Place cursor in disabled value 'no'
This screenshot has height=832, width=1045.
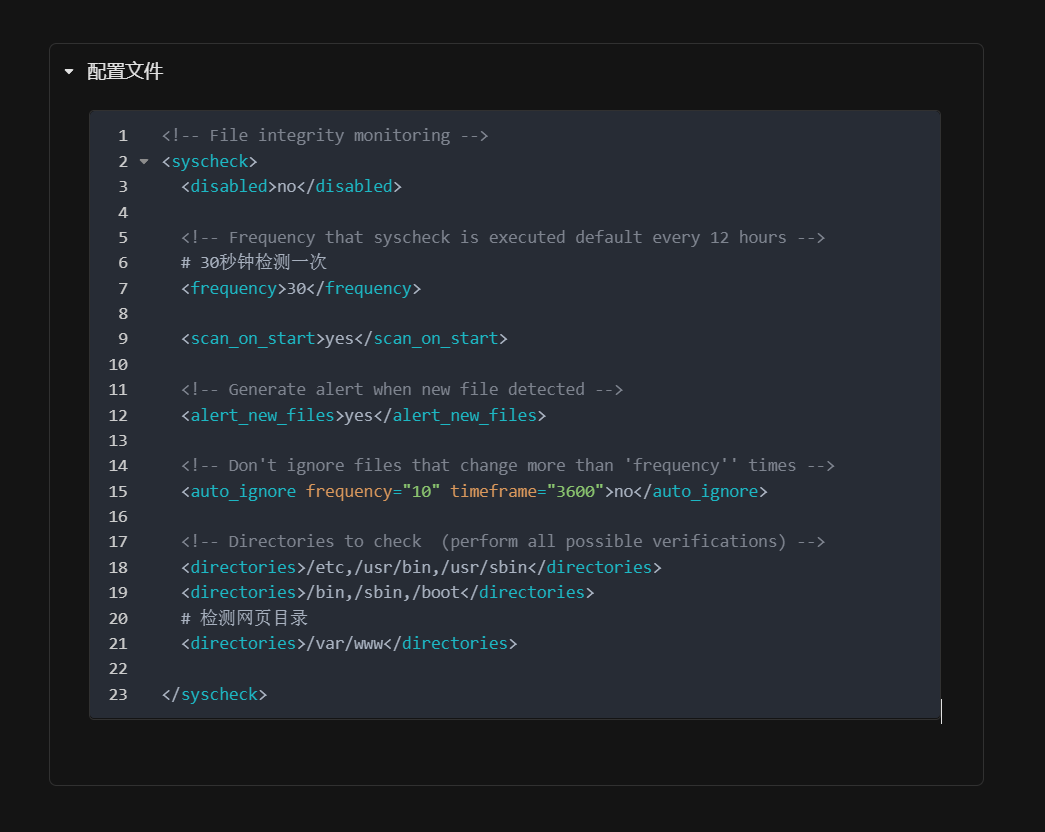coord(286,187)
